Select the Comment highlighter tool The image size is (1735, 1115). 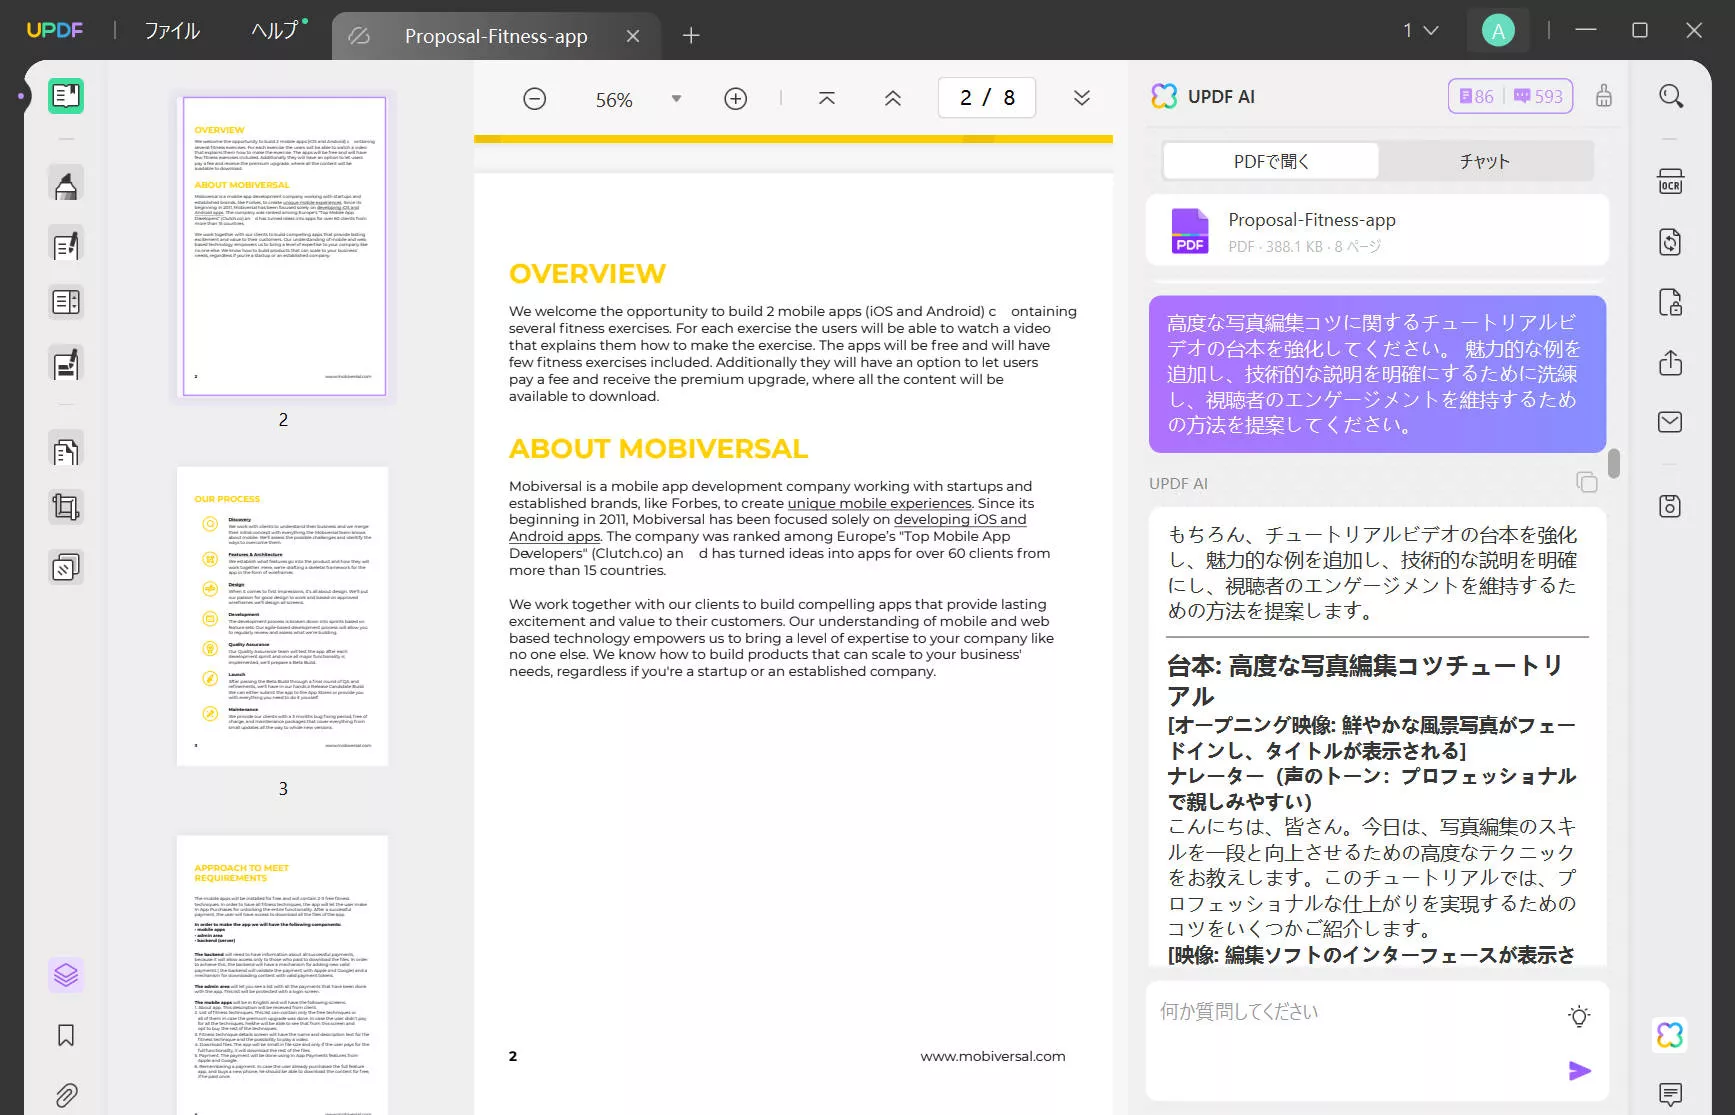coord(66,185)
